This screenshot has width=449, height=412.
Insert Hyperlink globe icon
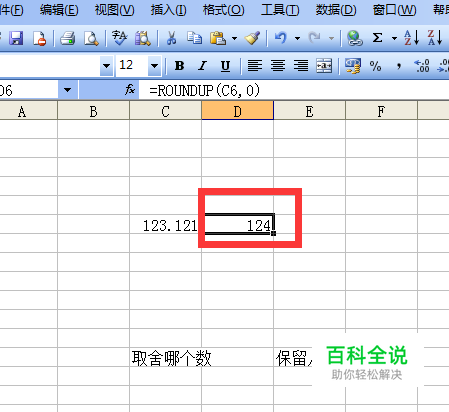coord(354,38)
